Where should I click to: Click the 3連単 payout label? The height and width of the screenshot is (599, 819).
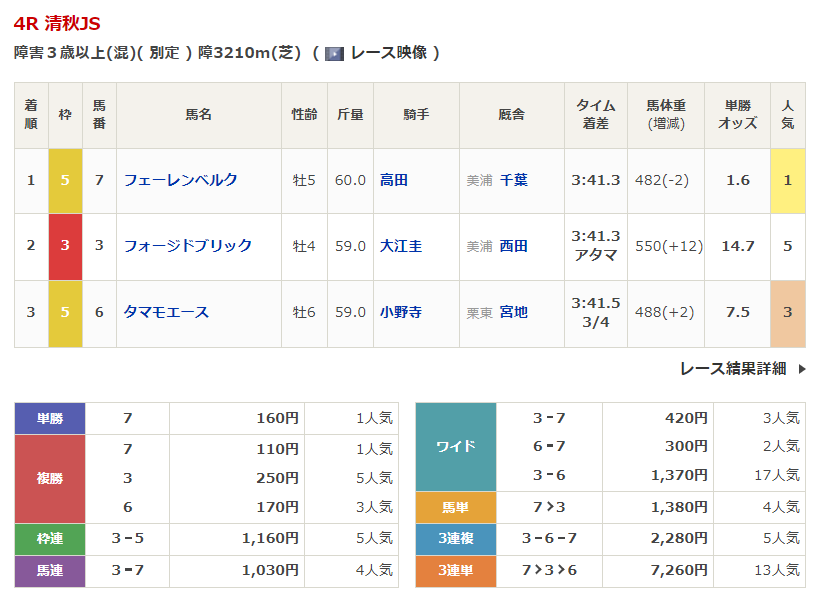(456, 571)
